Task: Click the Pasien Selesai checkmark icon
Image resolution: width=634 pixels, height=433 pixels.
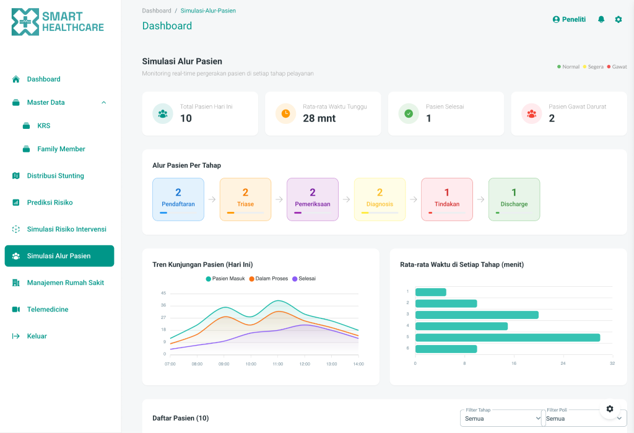Action: (x=408, y=114)
